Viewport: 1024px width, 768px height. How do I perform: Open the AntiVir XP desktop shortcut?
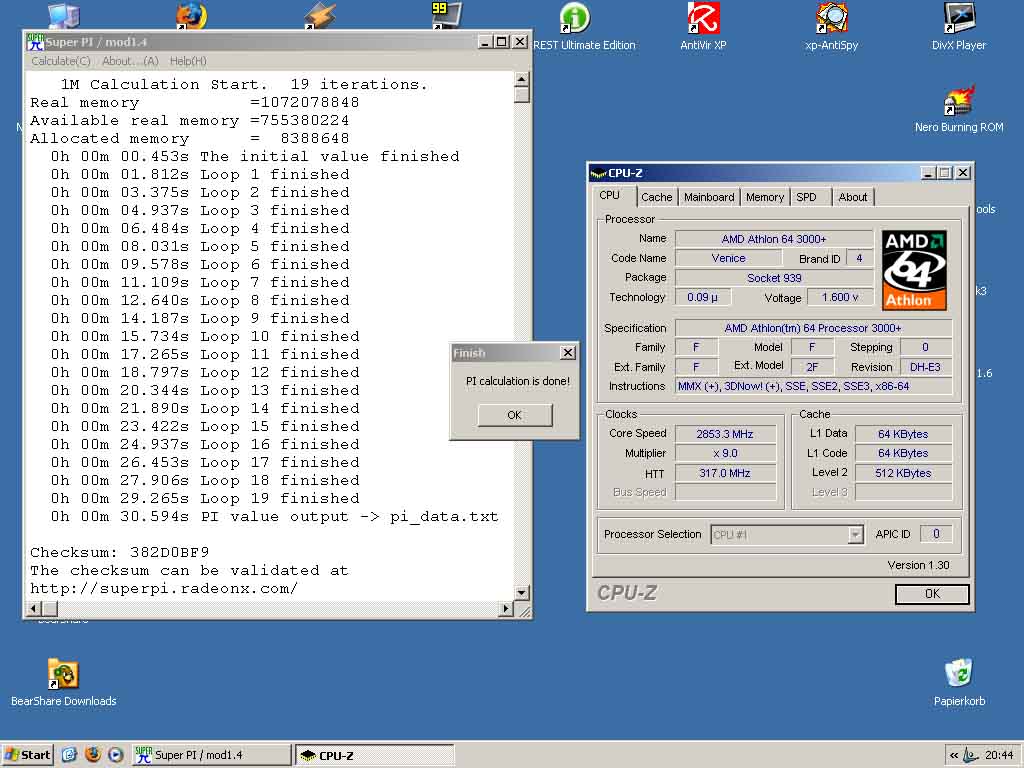[x=703, y=19]
